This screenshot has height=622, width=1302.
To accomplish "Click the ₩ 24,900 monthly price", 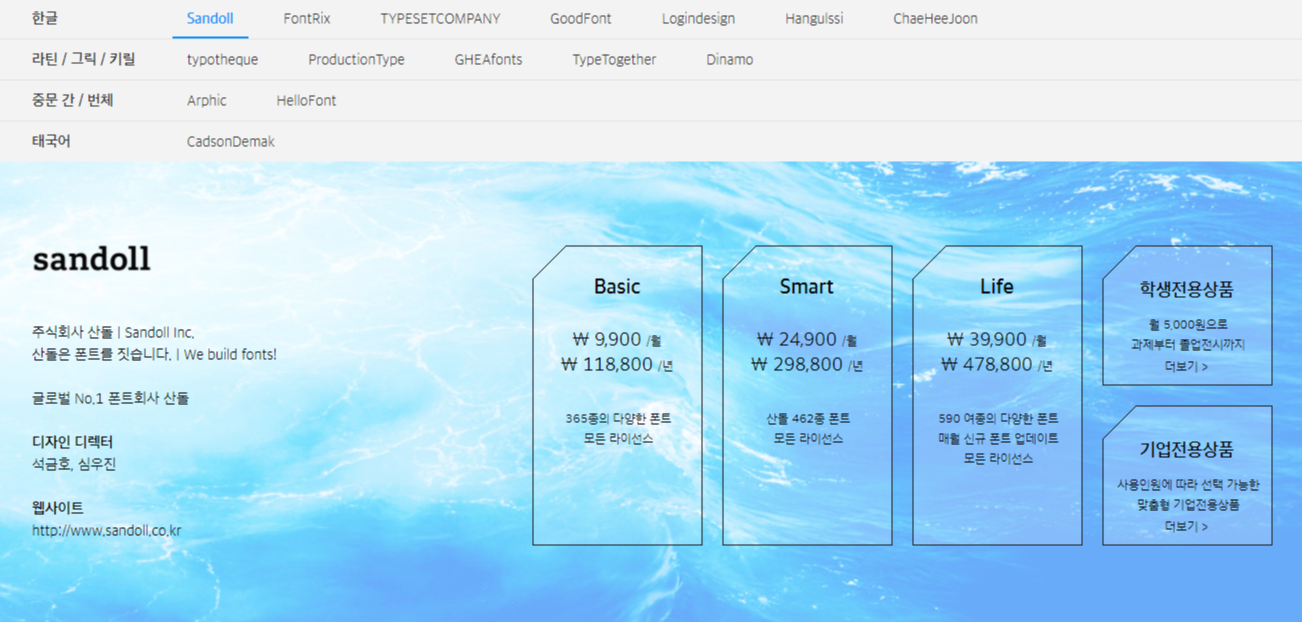I will click(x=807, y=340).
